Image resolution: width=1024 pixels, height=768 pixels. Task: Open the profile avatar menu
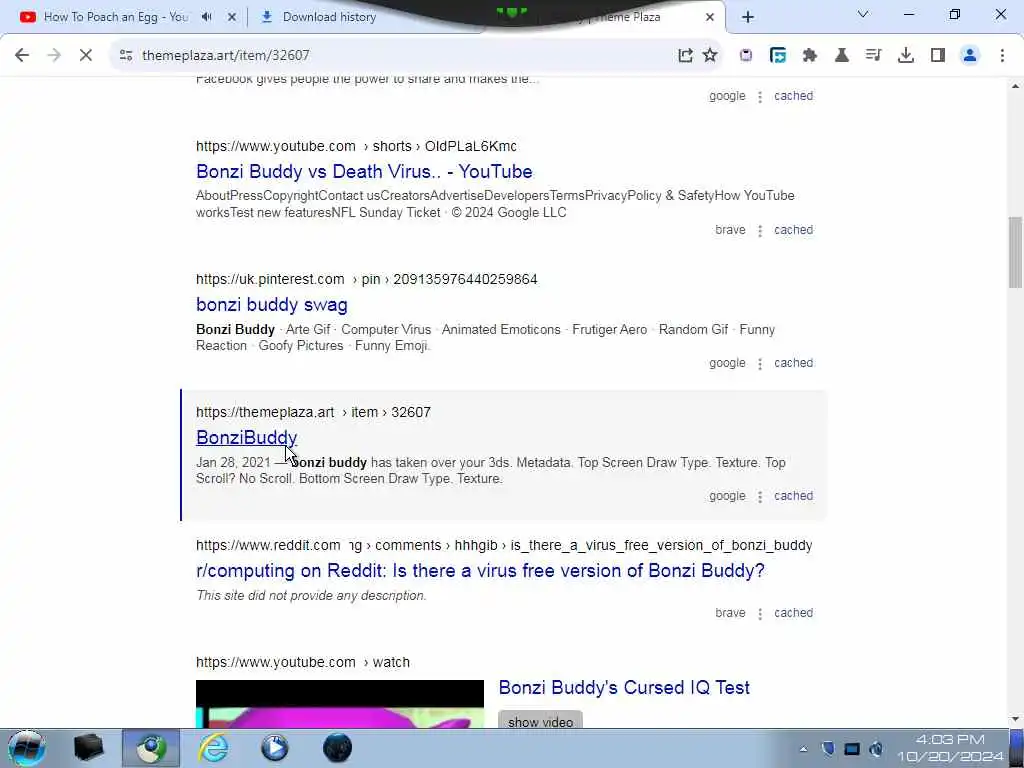click(x=970, y=56)
